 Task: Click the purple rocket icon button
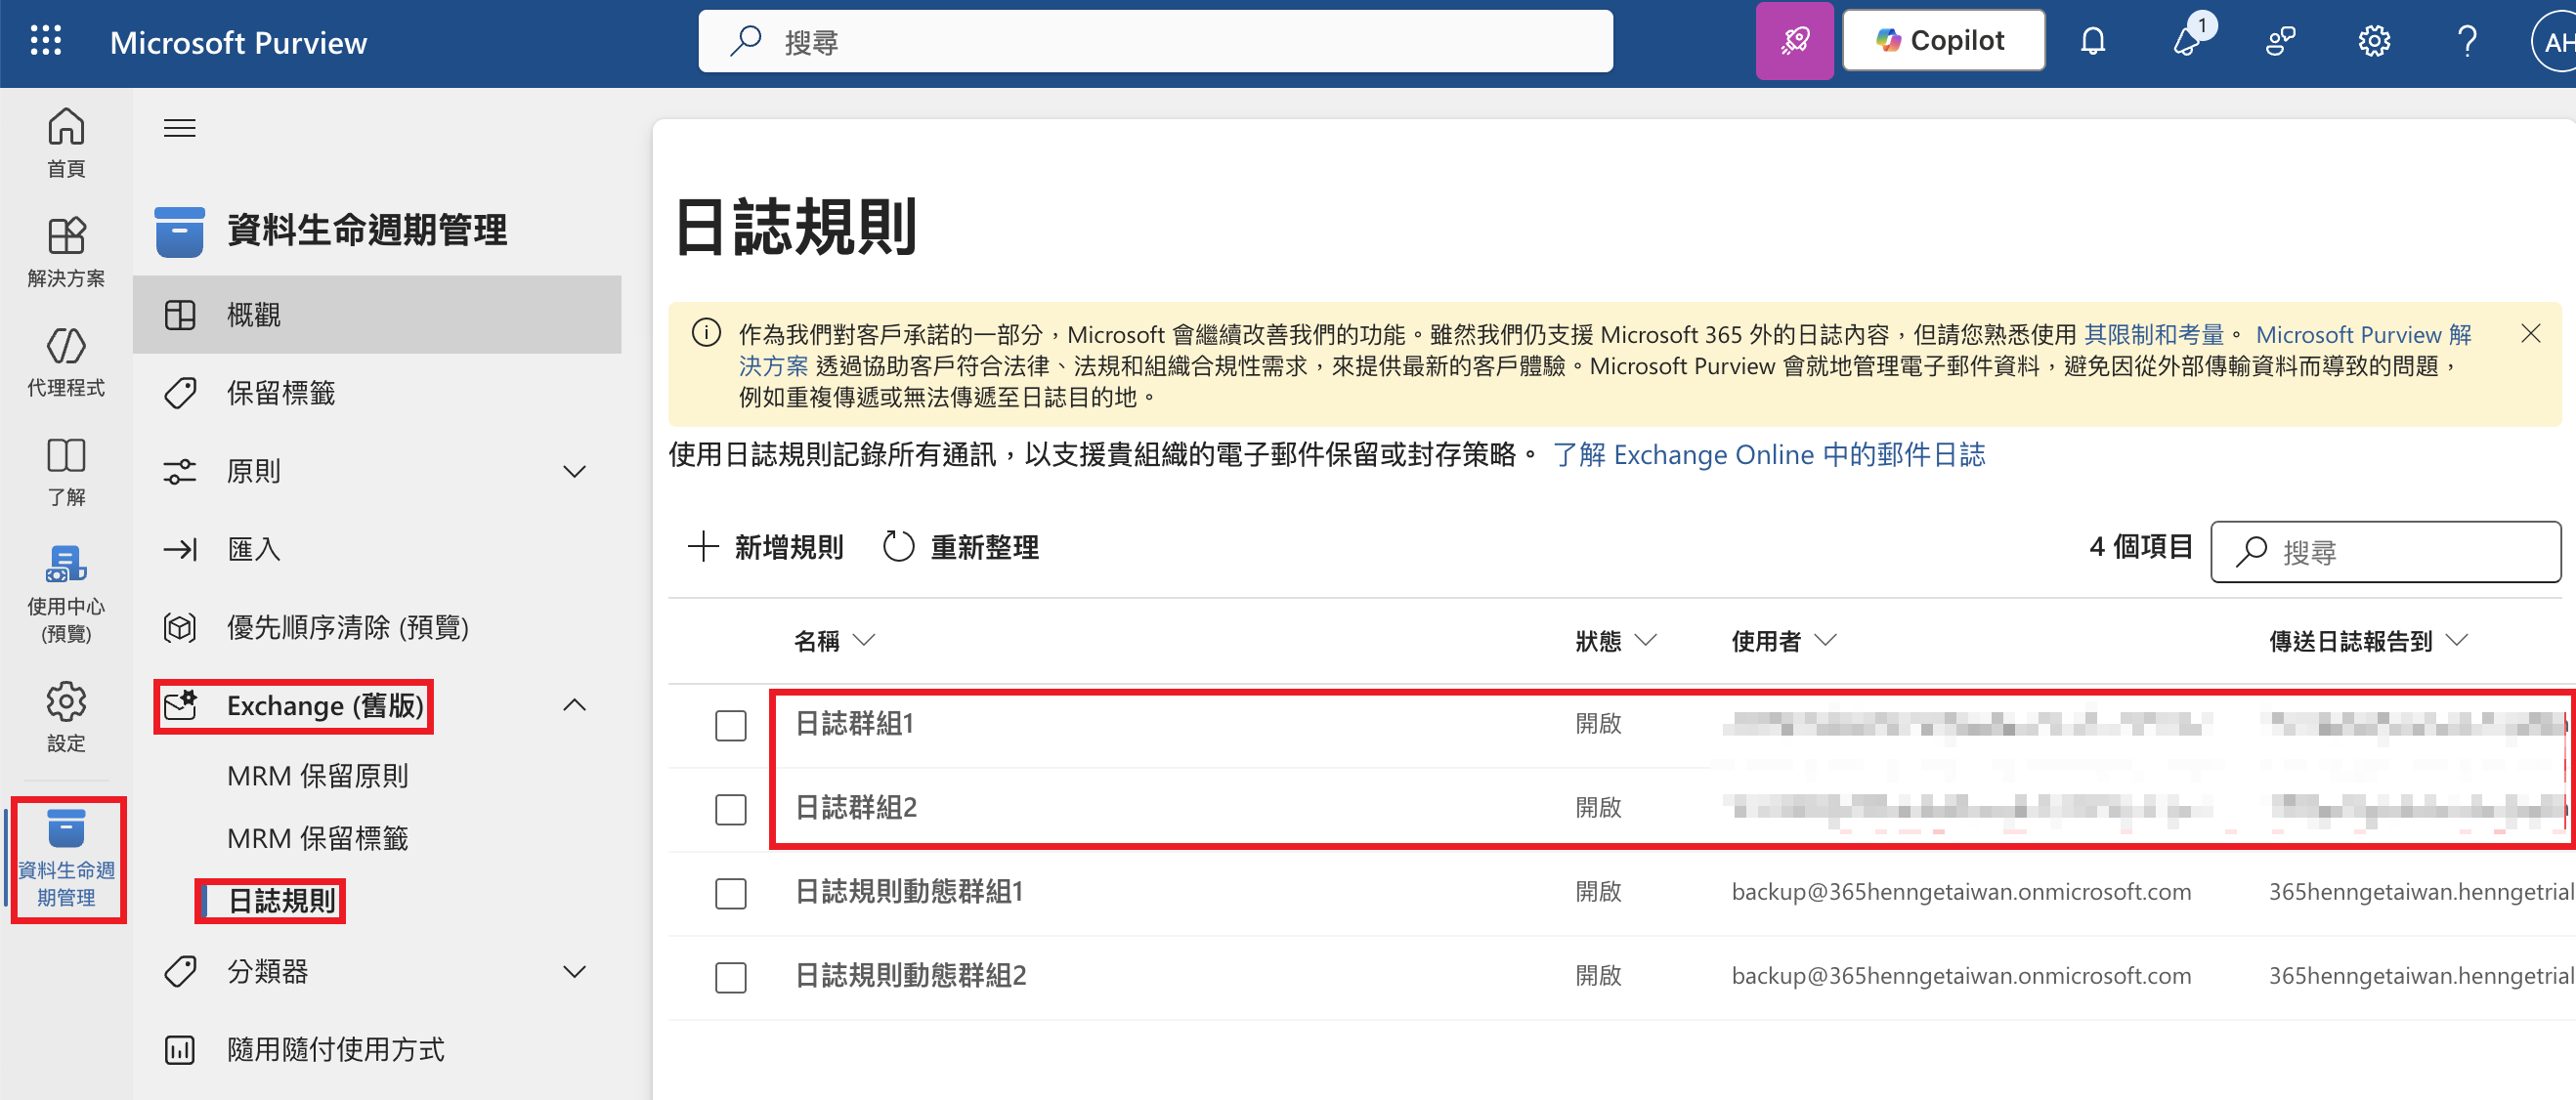pyautogui.click(x=1794, y=41)
